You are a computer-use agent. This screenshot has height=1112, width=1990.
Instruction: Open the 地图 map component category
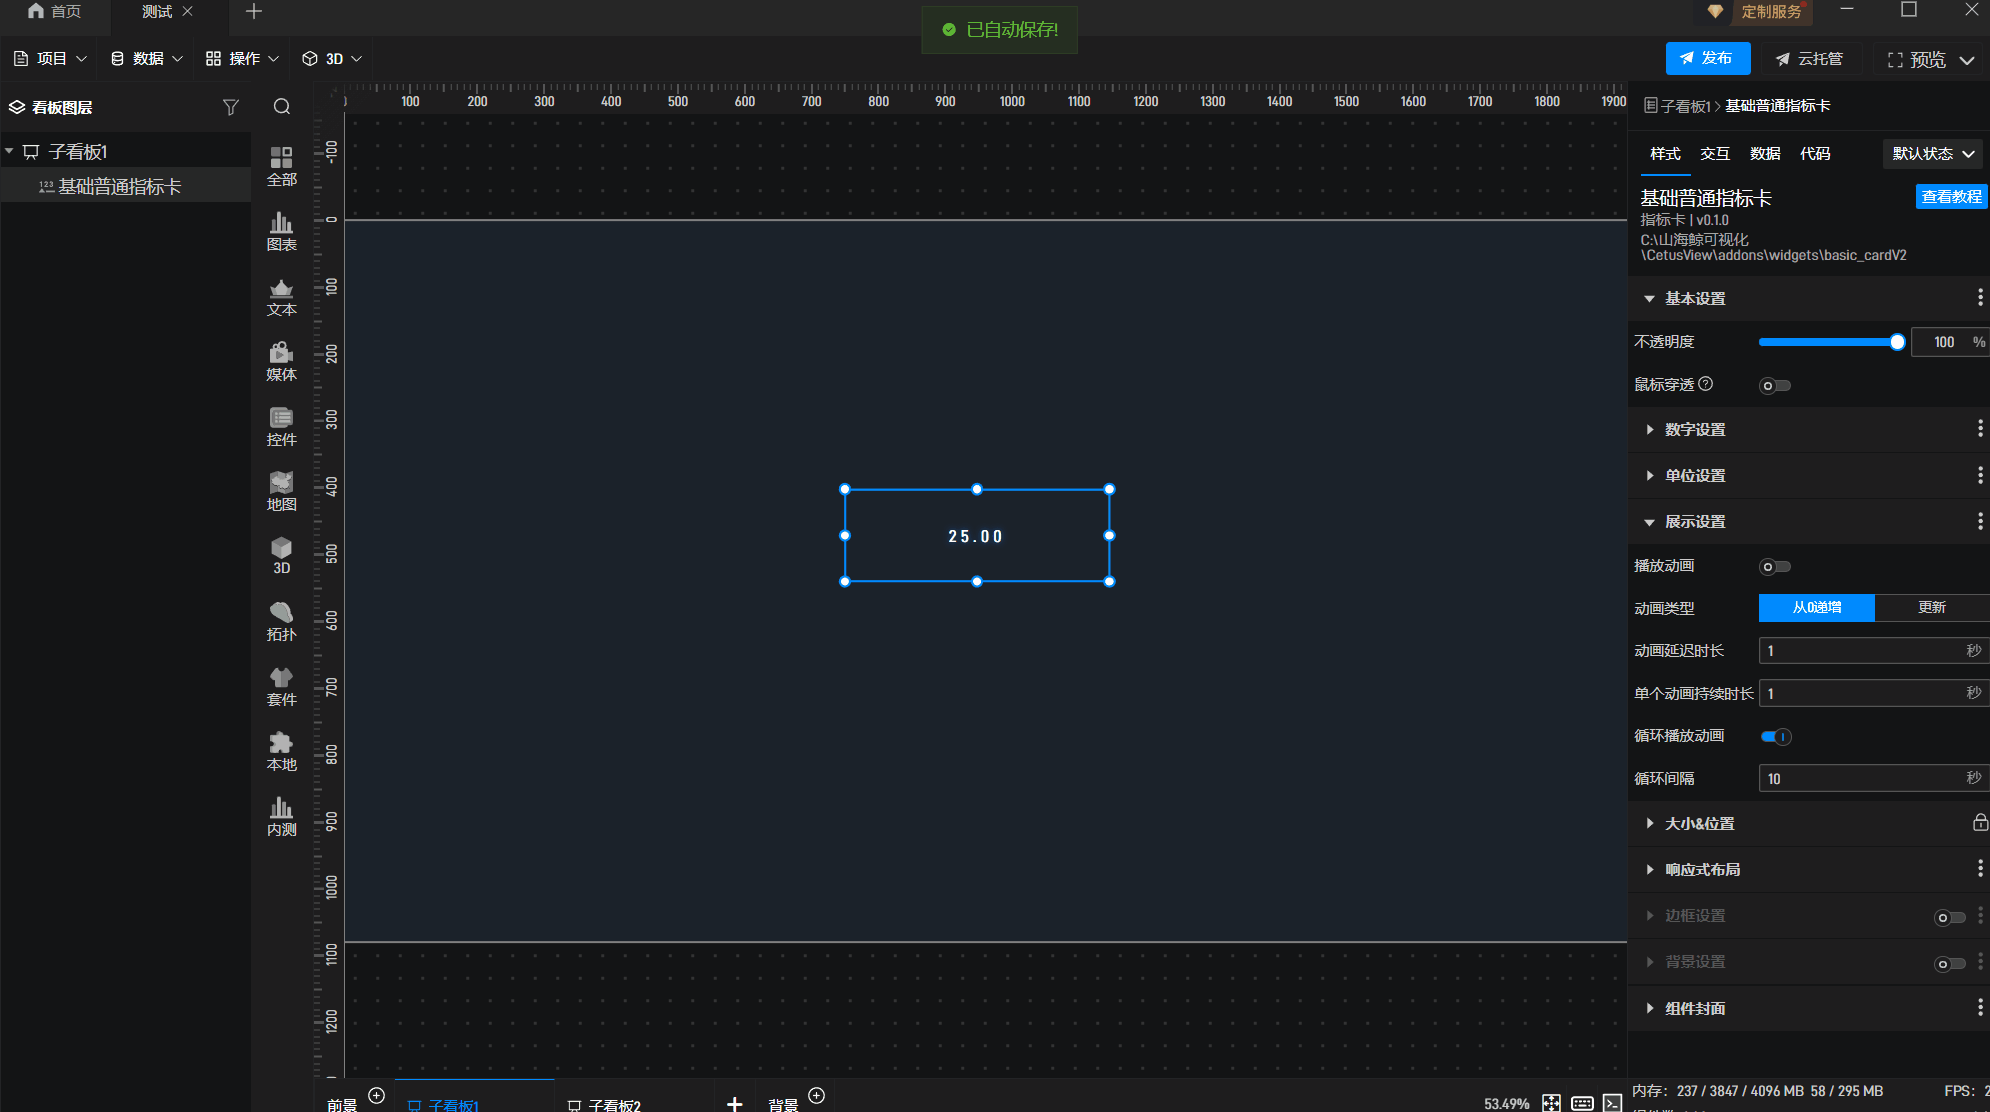point(281,491)
